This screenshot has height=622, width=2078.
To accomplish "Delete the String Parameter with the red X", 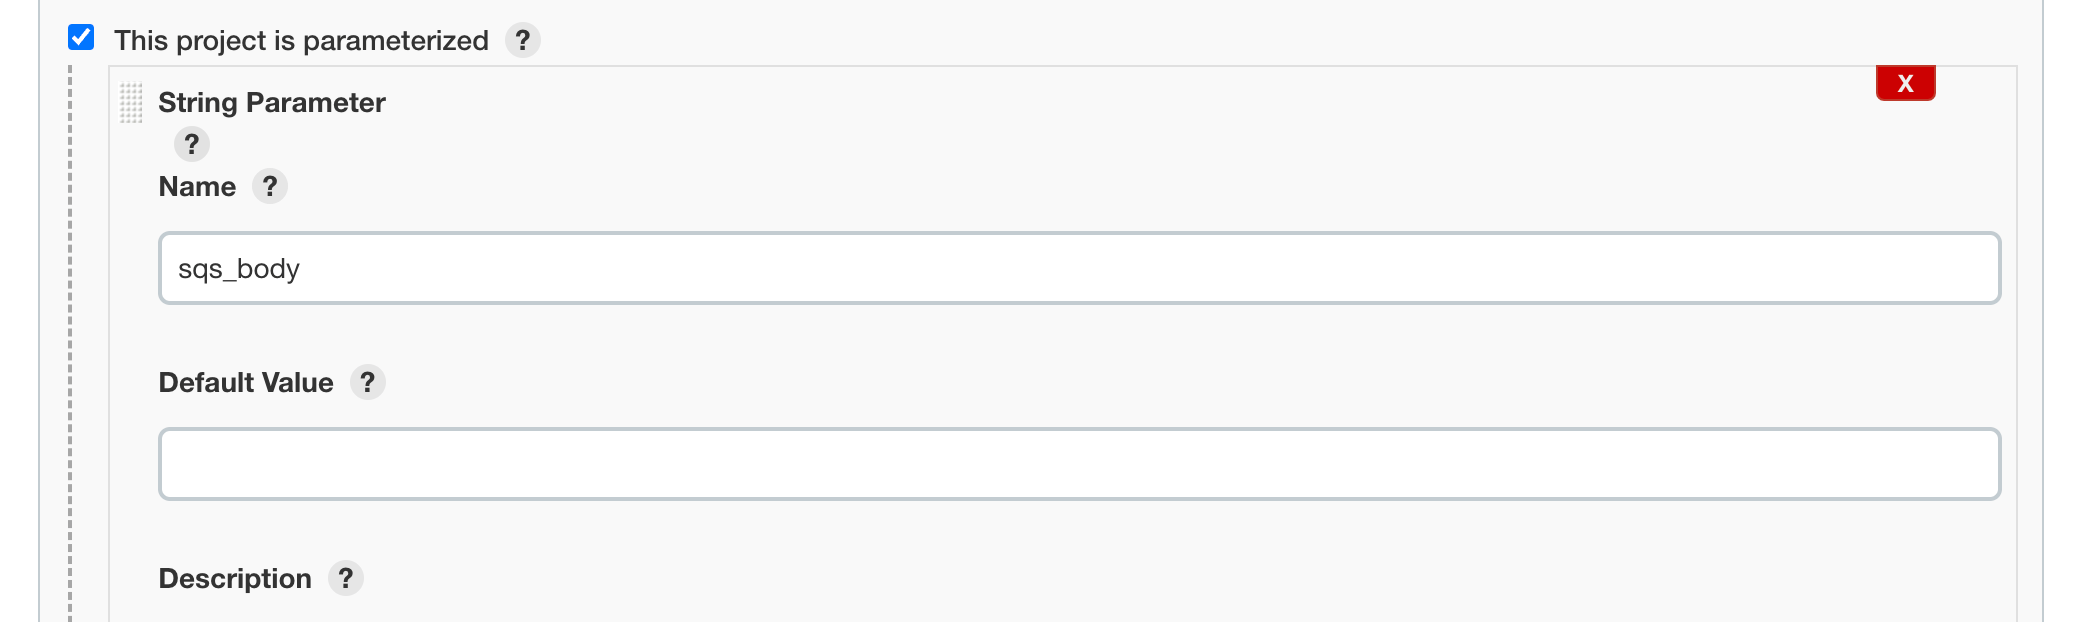I will point(1905,83).
